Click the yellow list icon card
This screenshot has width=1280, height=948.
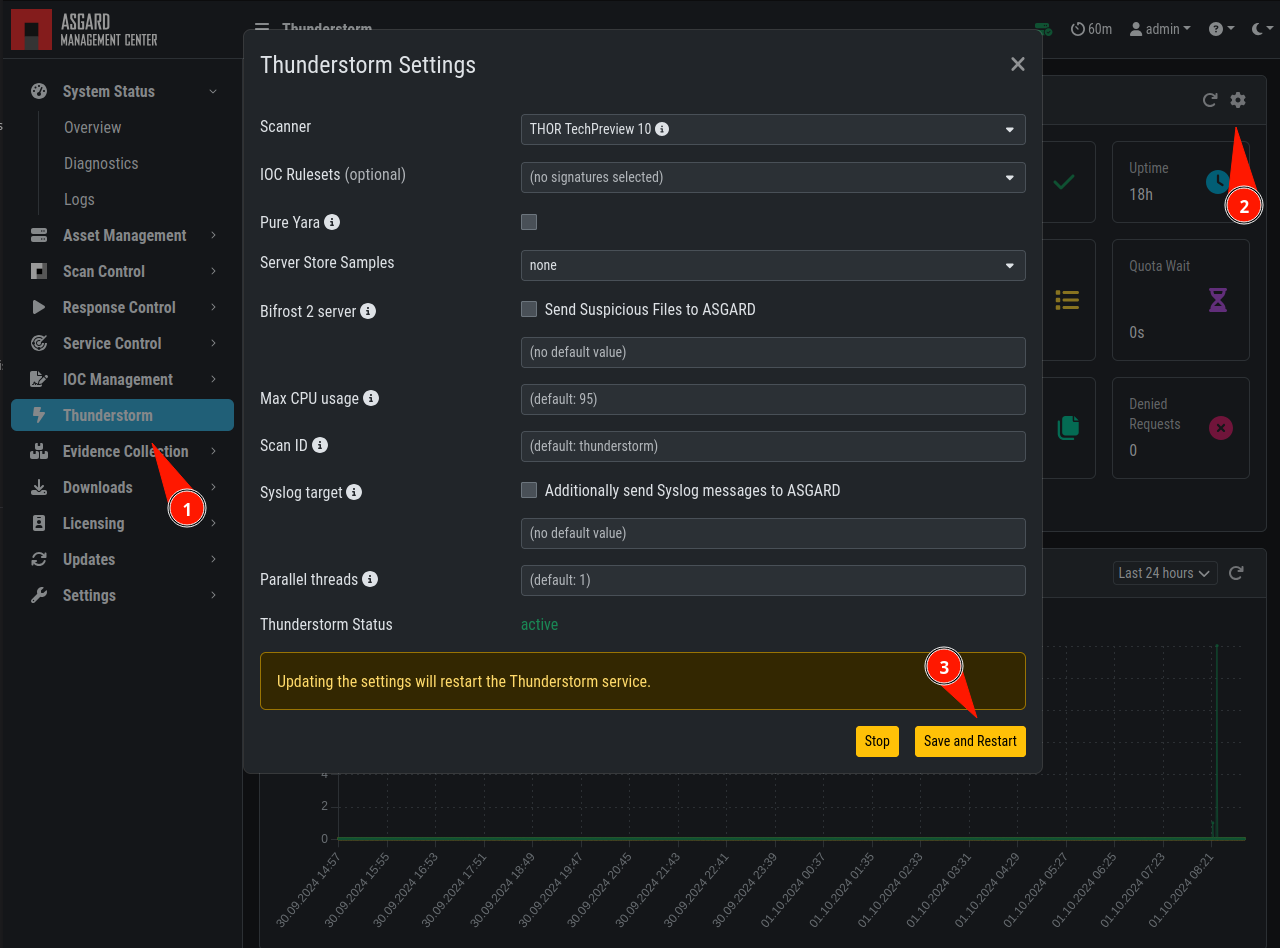(x=1067, y=299)
